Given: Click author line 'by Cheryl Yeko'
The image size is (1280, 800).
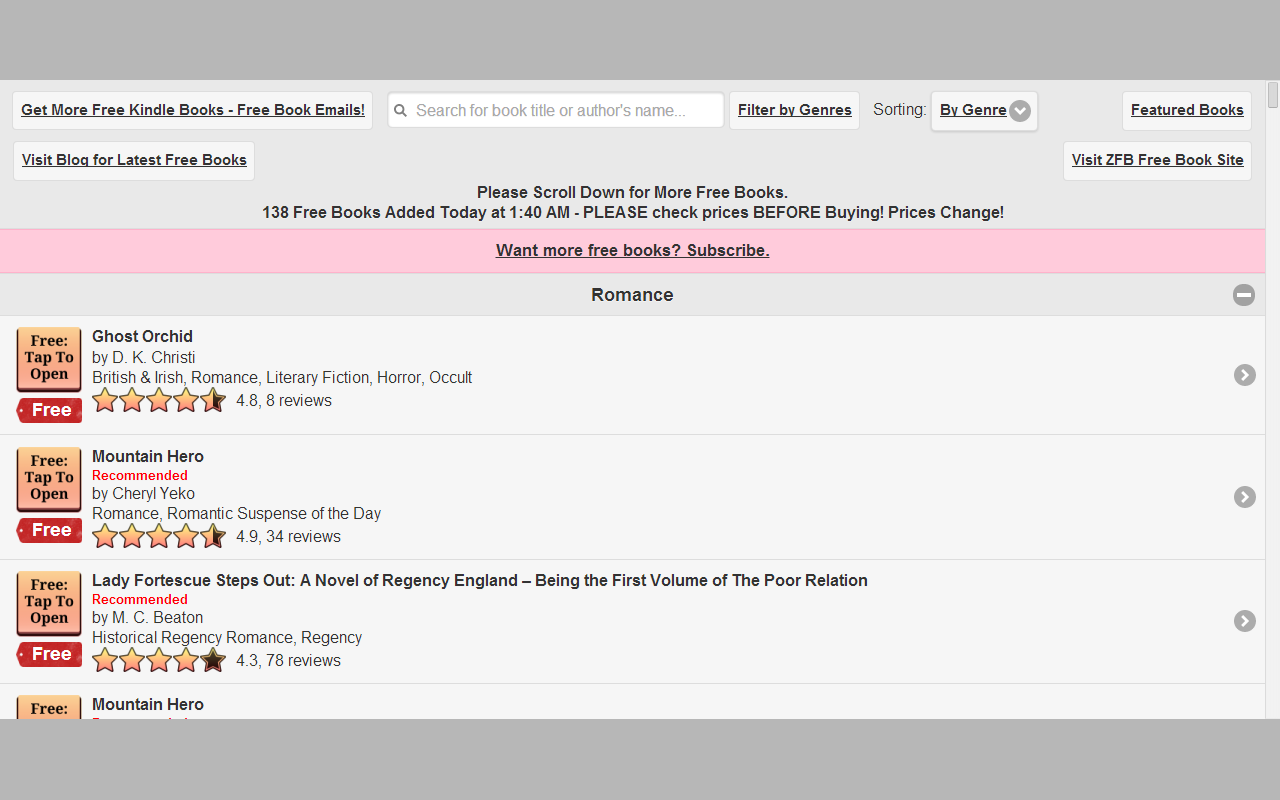Looking at the screenshot, I should click(144, 494).
